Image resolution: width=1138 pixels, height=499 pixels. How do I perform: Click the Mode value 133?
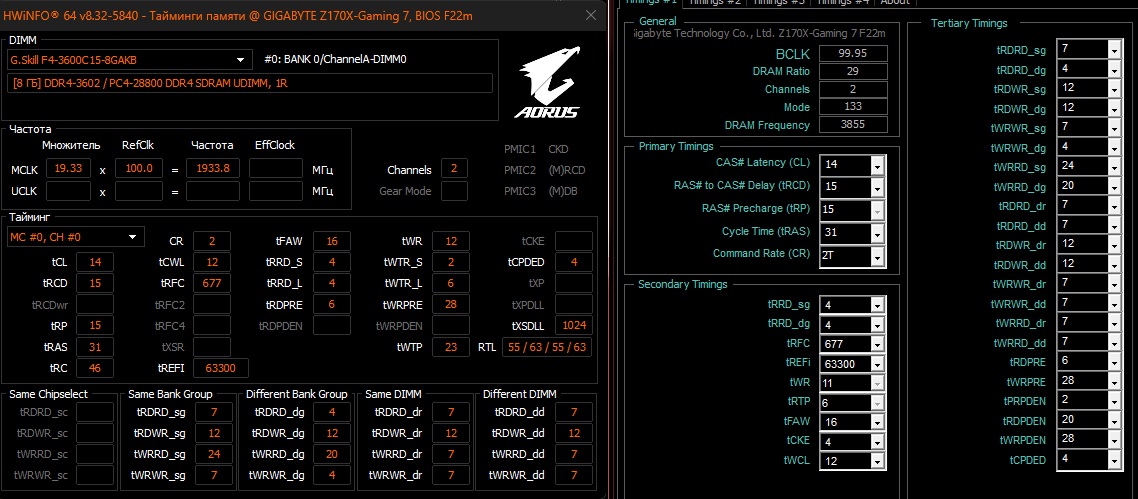(853, 107)
